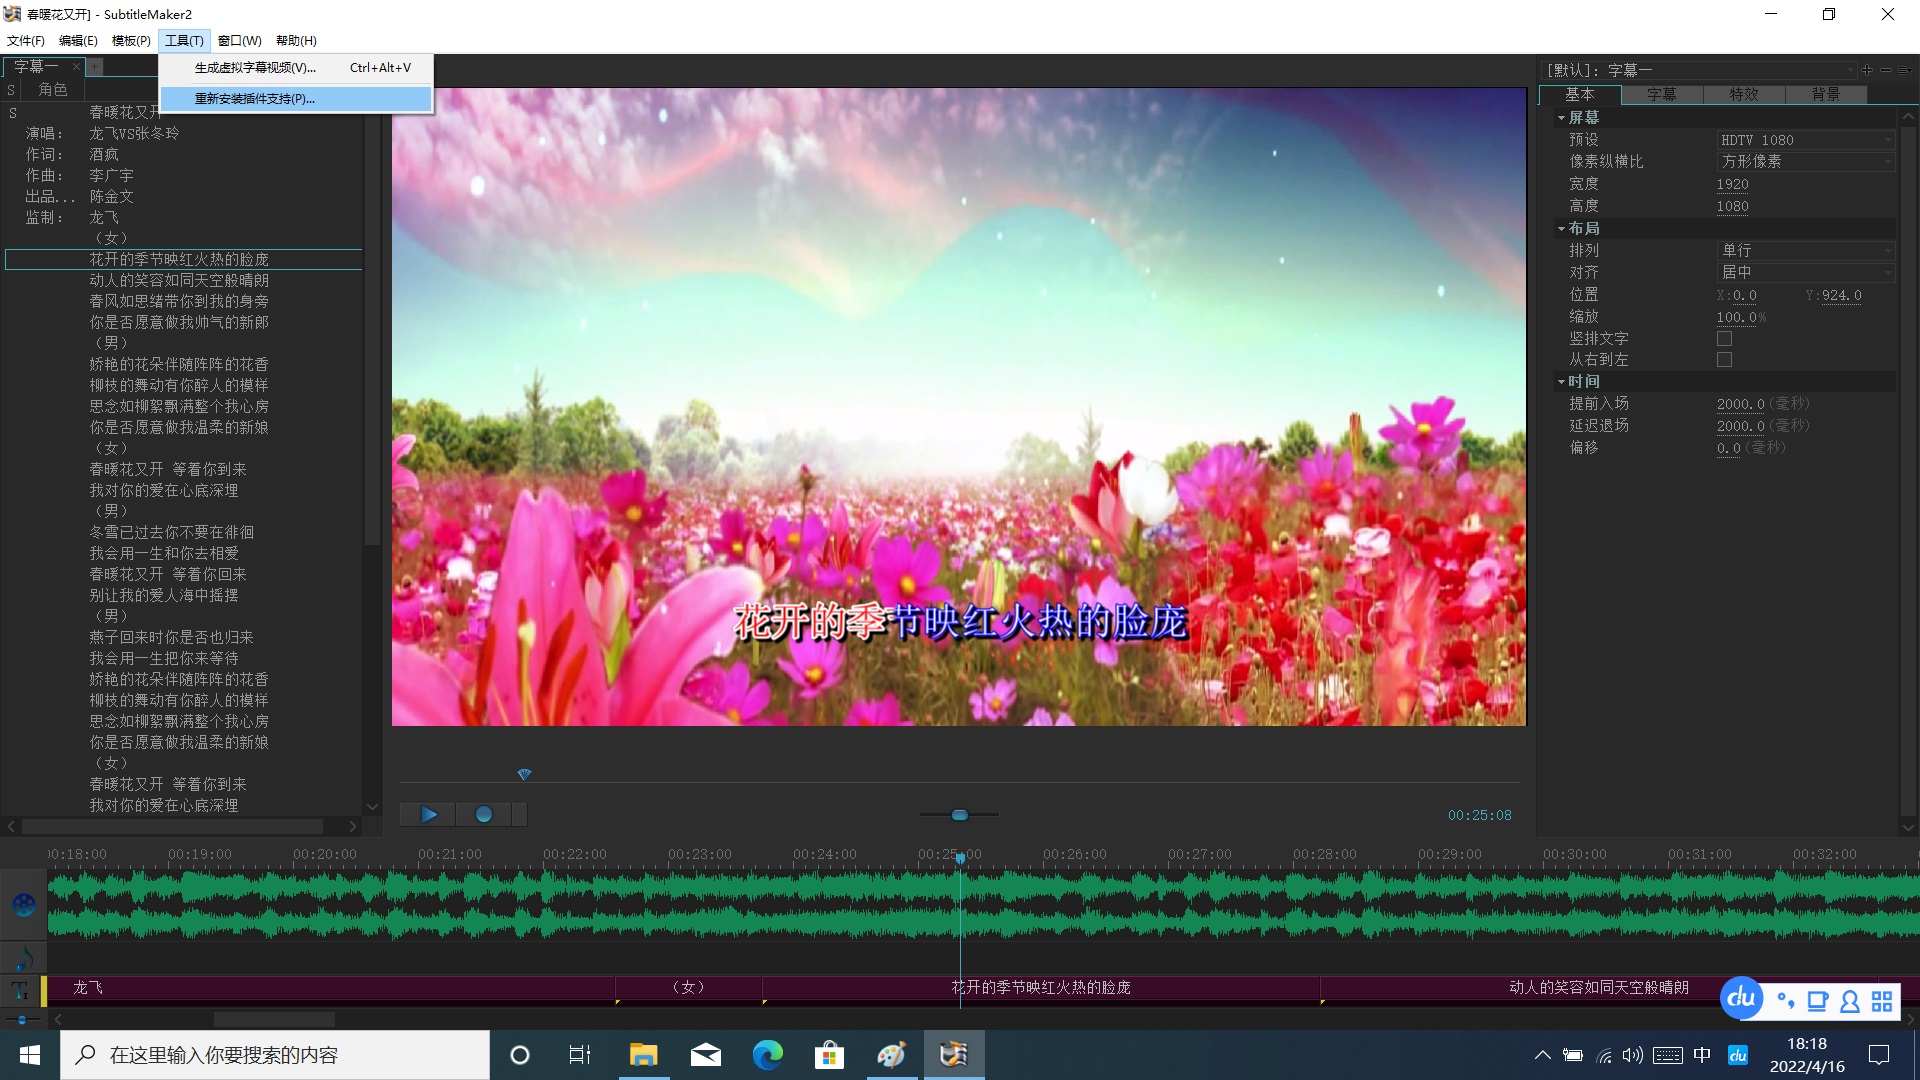Select timeline subtitle clip 花开的季节映红火热的脸庞
Image resolution: width=1920 pixels, height=1080 pixels.
(1041, 988)
